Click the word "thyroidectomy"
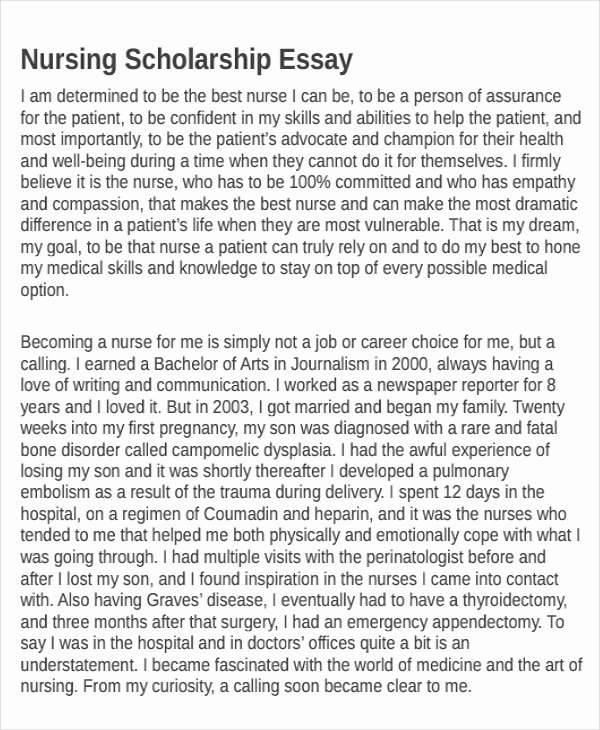This screenshot has height=730, width=600. (x=514, y=600)
